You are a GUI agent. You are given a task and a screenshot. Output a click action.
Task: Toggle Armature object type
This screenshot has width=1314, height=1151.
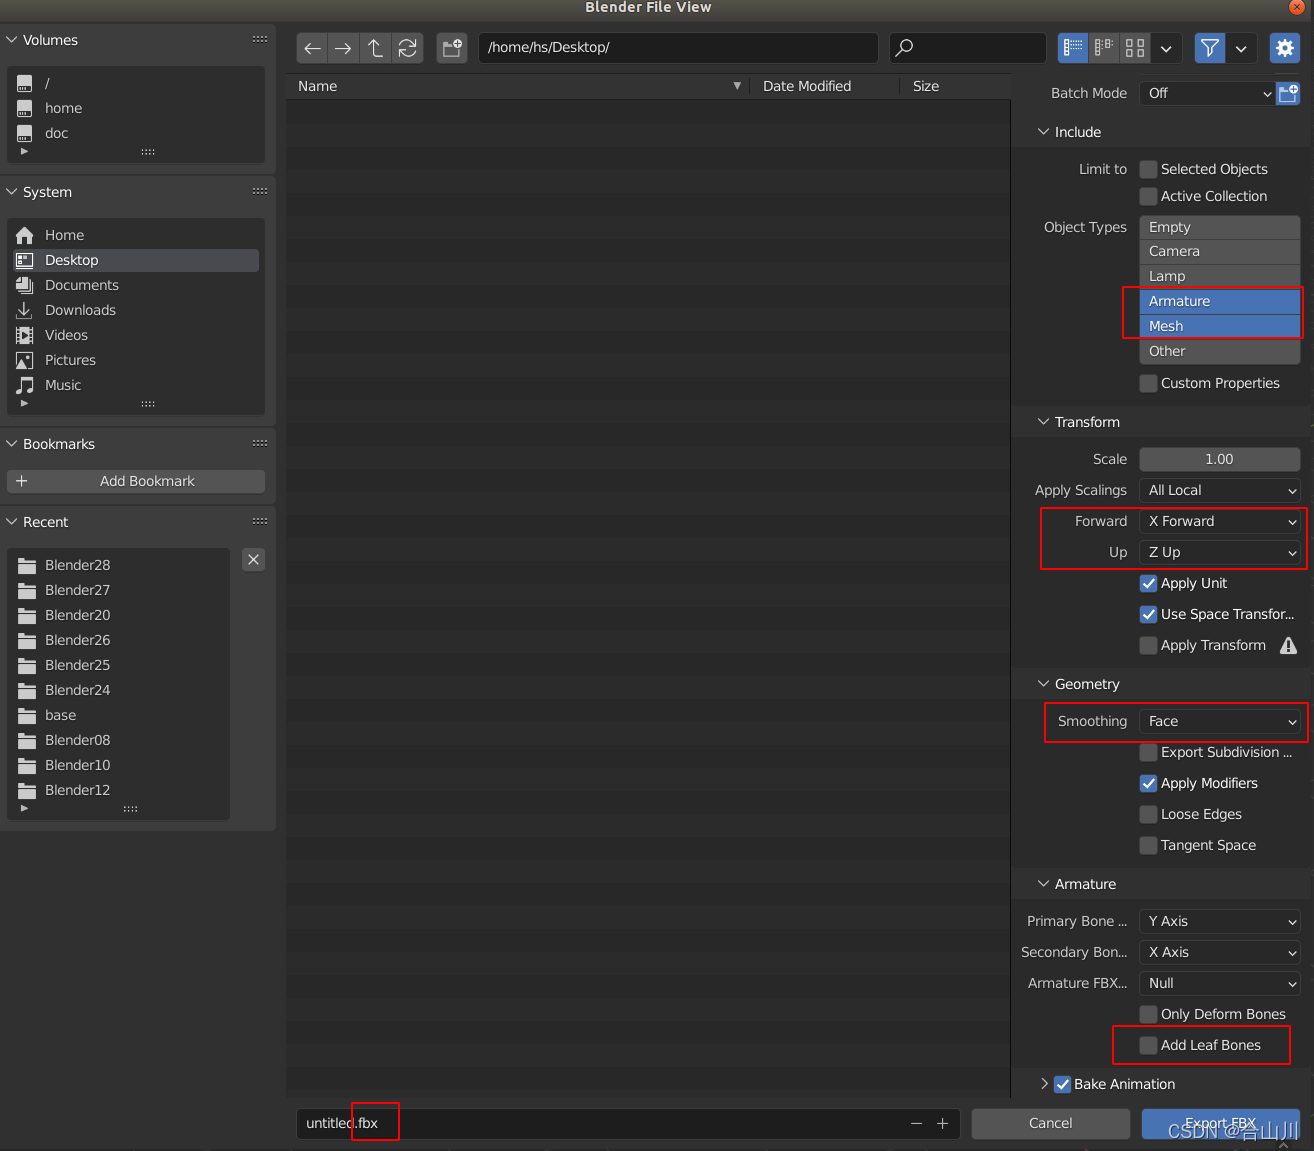pos(1220,302)
